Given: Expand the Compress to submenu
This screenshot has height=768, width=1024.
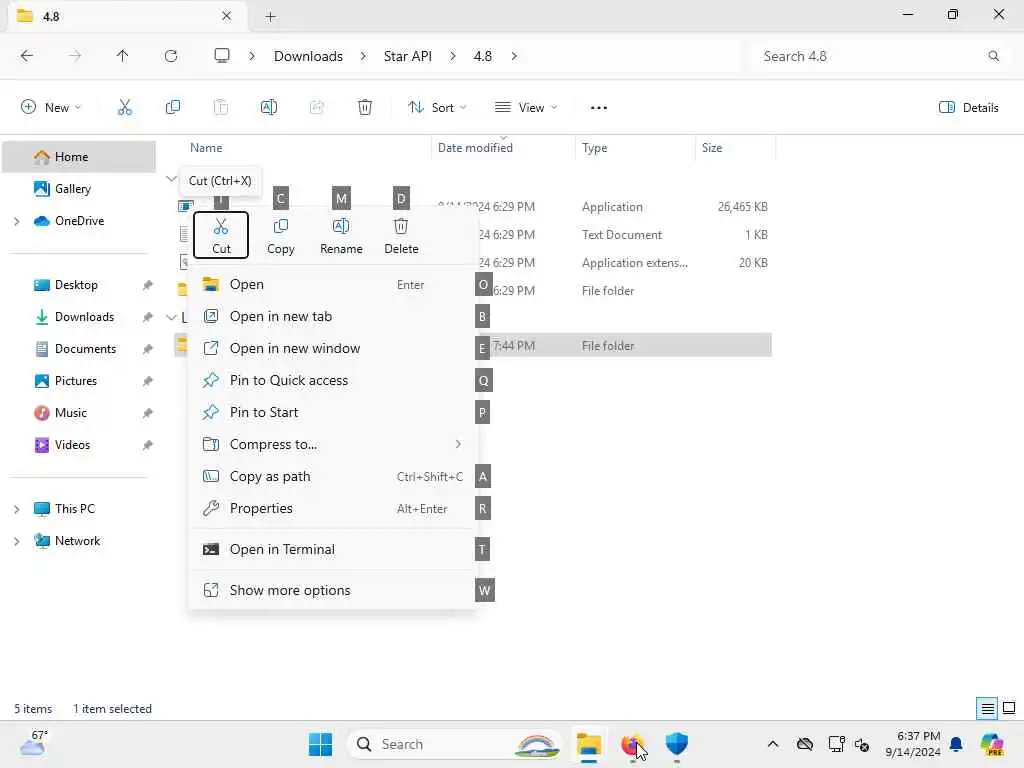Looking at the screenshot, I should click(x=333, y=444).
